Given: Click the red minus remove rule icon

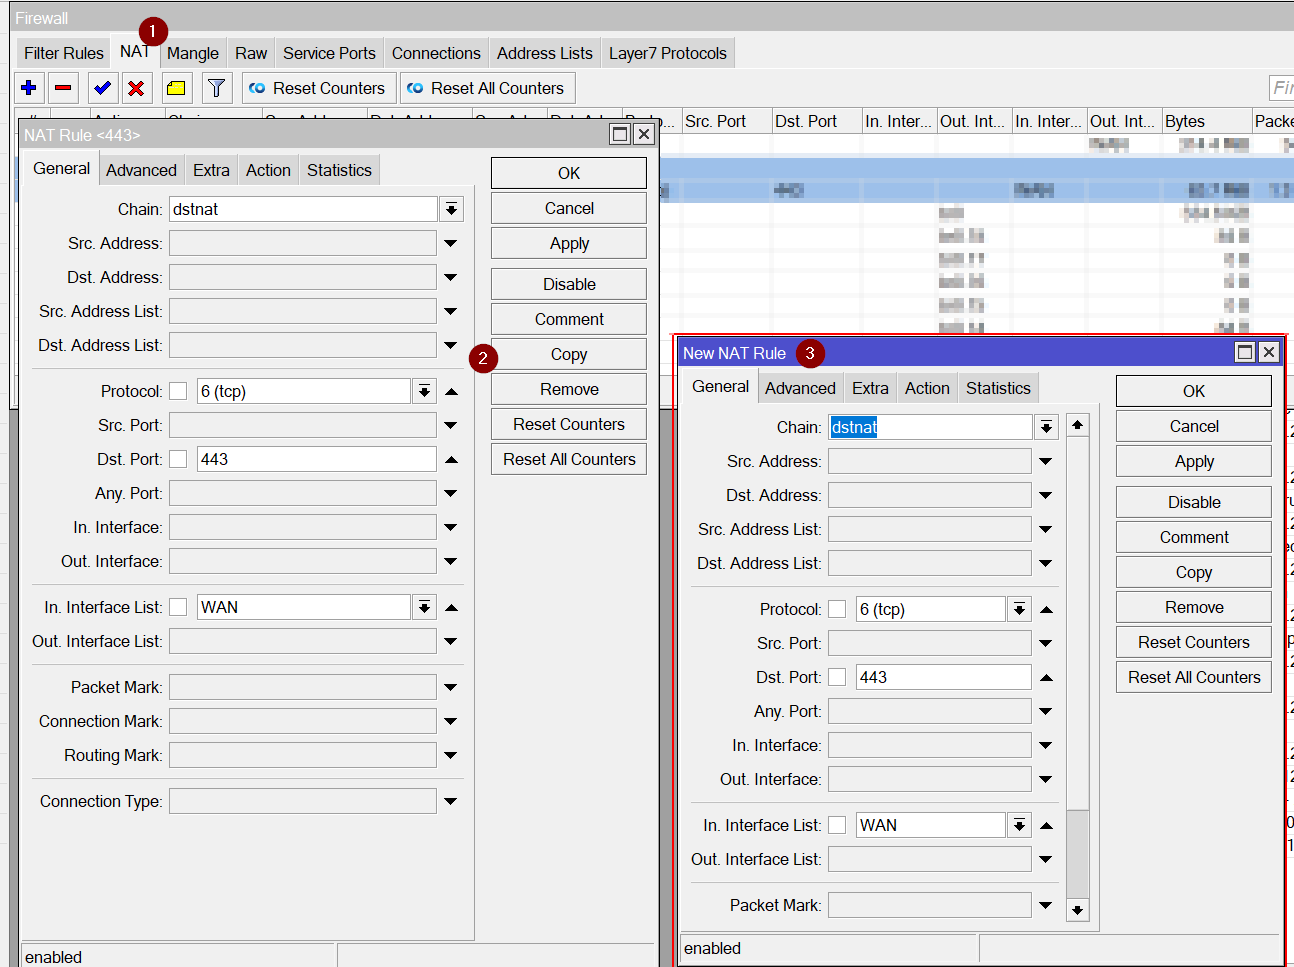Looking at the screenshot, I should click(63, 88).
